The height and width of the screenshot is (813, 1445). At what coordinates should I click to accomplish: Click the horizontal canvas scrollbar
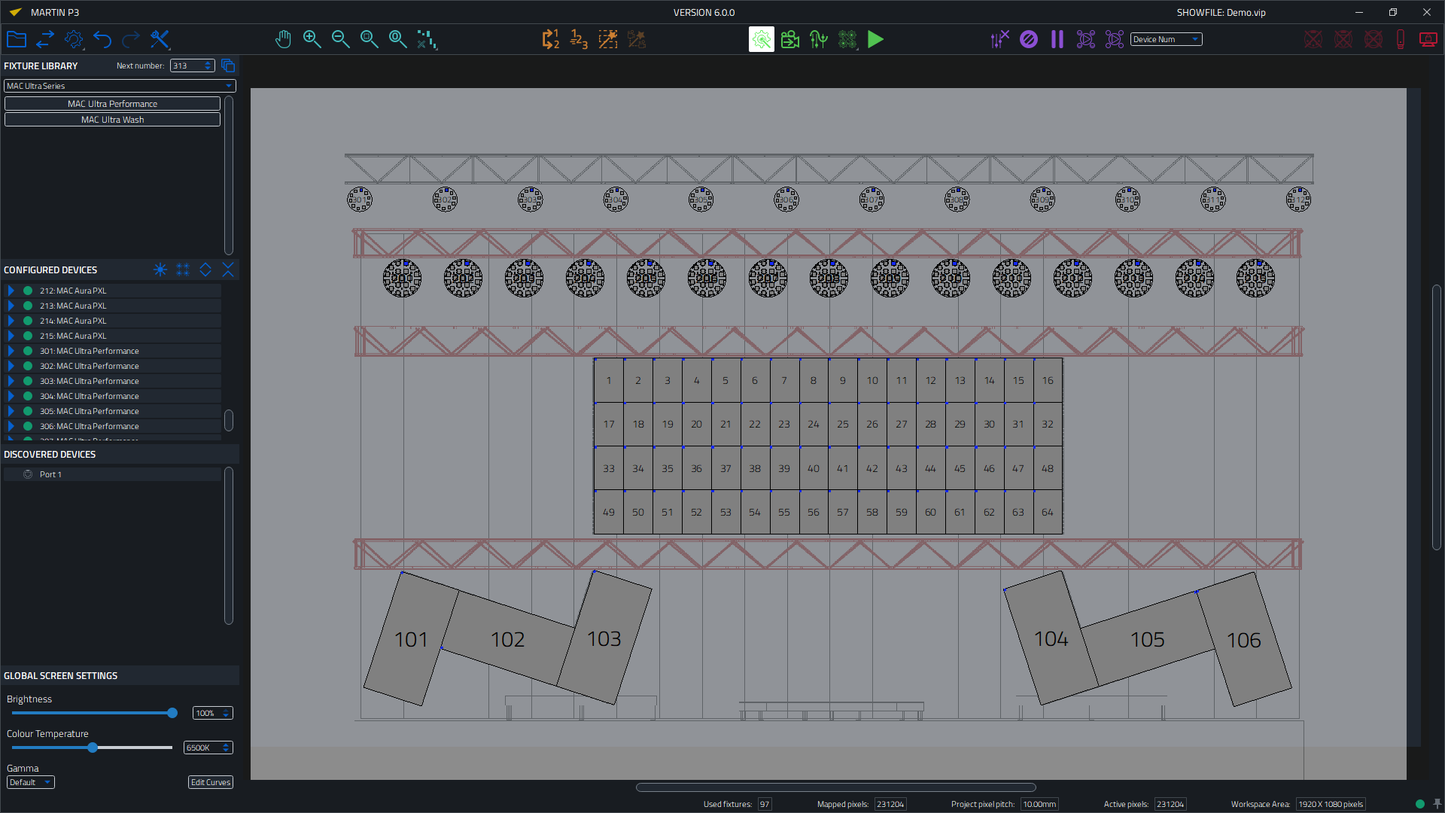tap(836, 788)
